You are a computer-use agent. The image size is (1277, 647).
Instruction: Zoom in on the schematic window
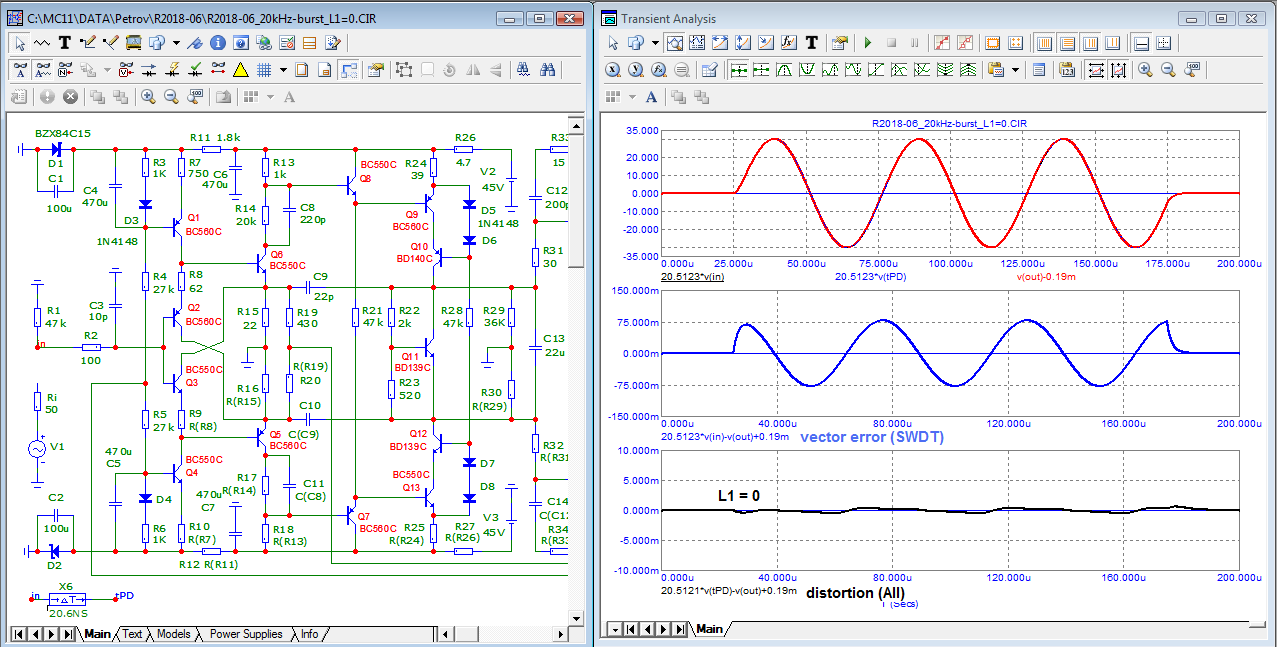(x=148, y=97)
